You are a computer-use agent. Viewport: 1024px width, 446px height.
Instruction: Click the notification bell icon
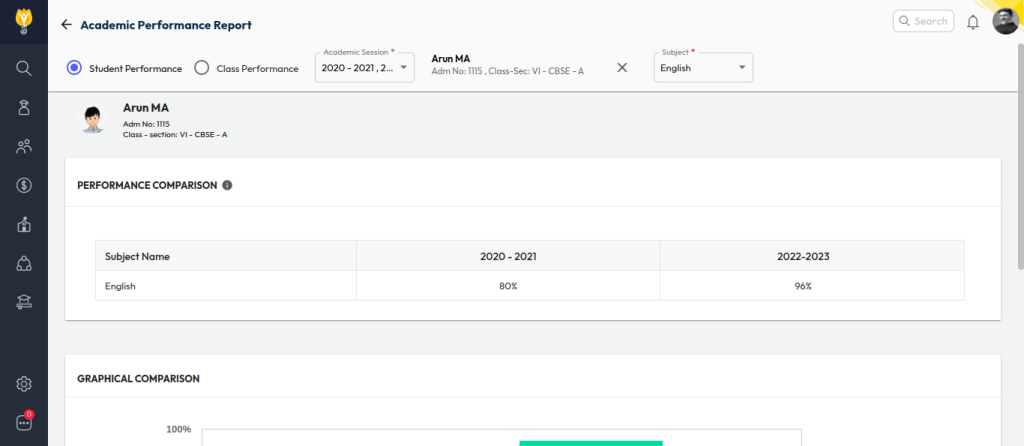click(x=972, y=22)
